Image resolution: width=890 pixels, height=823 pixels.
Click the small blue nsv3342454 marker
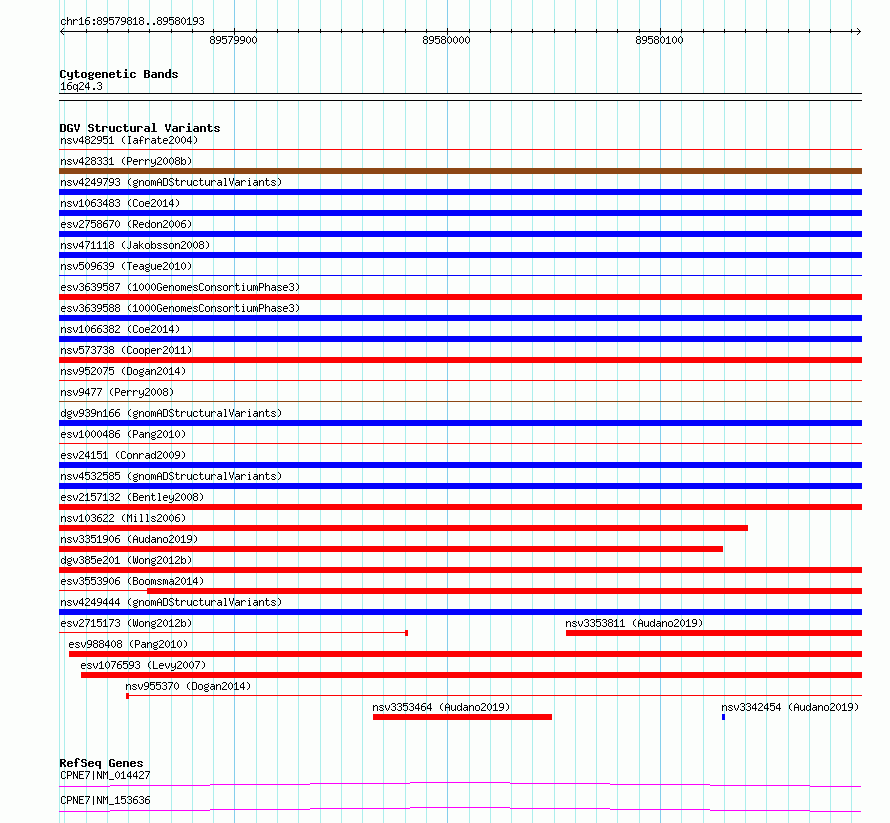pos(723,717)
